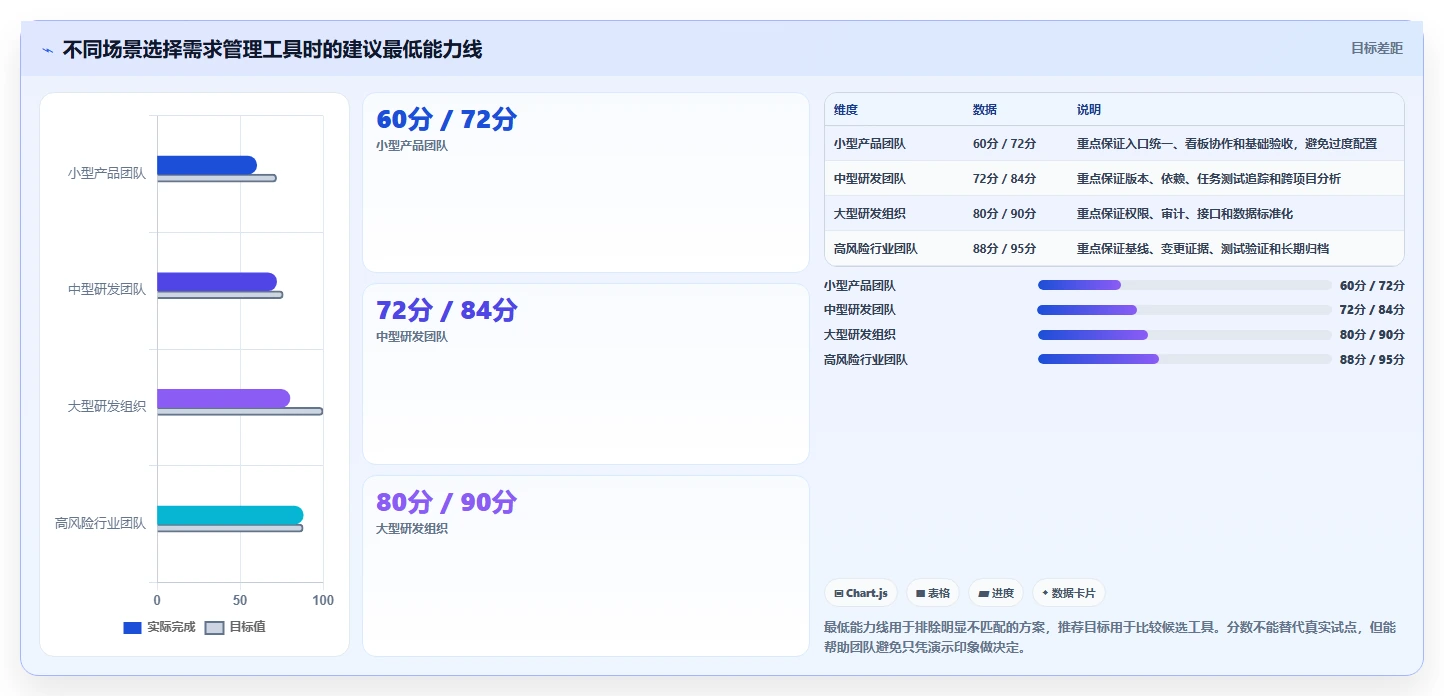Screen dimensions: 1444x696
Task: Click the 重点保证基线、变更证据、测试验证和长期归档 description cell
Action: coord(1203,249)
